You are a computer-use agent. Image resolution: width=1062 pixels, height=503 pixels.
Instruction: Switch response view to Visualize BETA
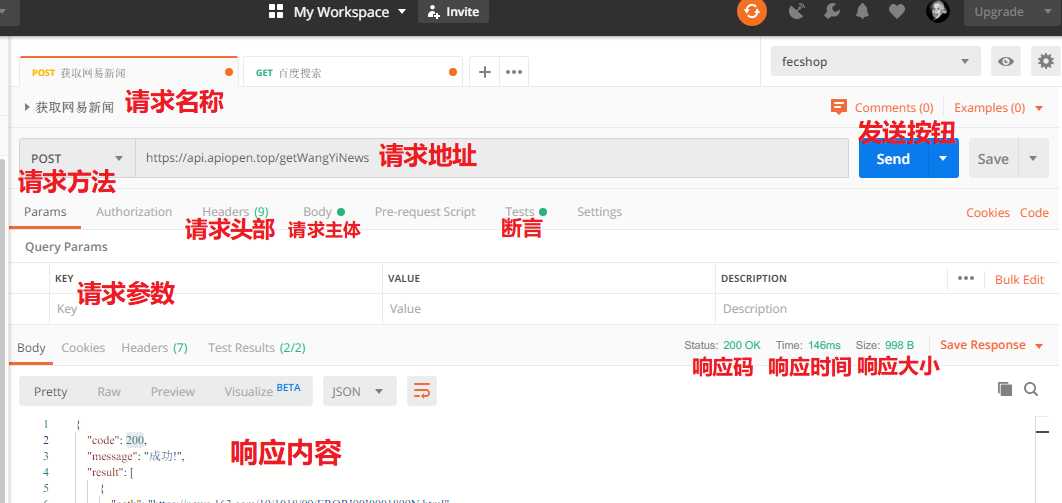[x=262, y=391]
